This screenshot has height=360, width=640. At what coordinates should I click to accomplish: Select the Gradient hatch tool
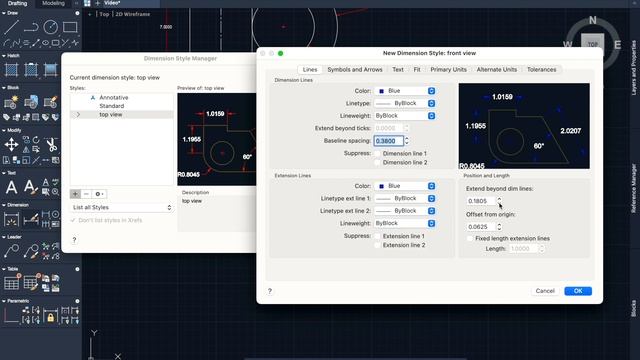[x=51, y=70]
